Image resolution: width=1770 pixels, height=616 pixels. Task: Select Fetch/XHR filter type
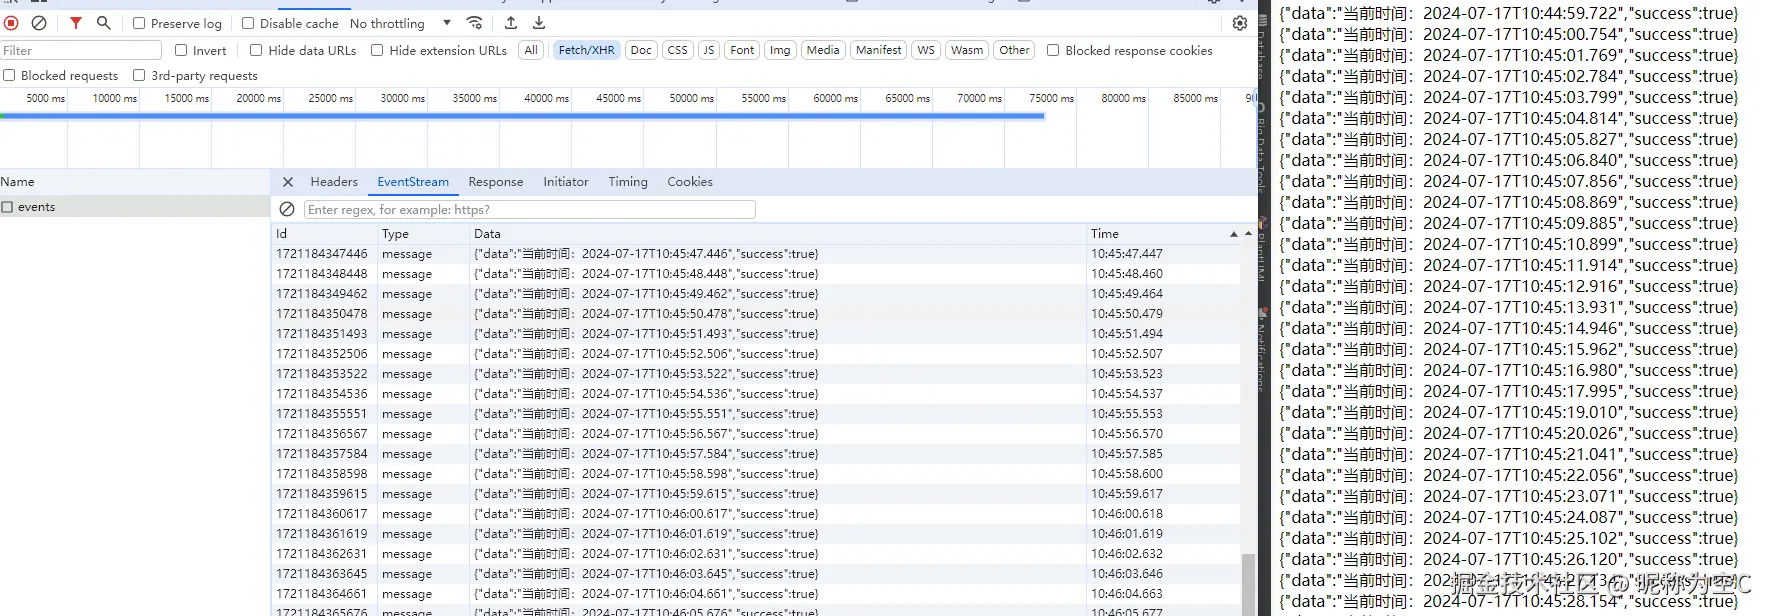[x=587, y=50]
